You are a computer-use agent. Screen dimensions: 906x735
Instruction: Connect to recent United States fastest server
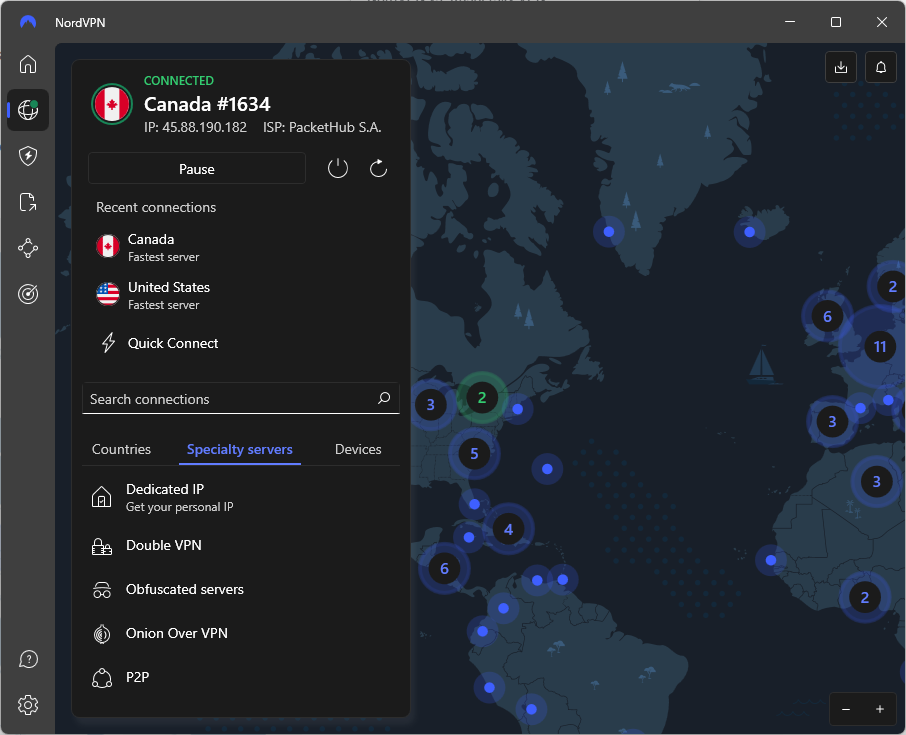point(241,295)
